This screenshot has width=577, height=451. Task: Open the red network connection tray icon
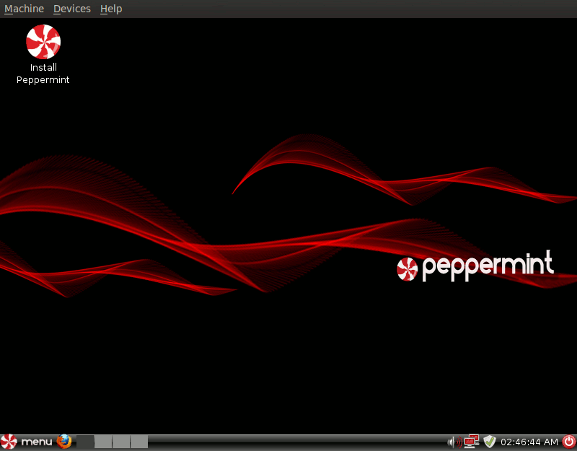(471, 441)
